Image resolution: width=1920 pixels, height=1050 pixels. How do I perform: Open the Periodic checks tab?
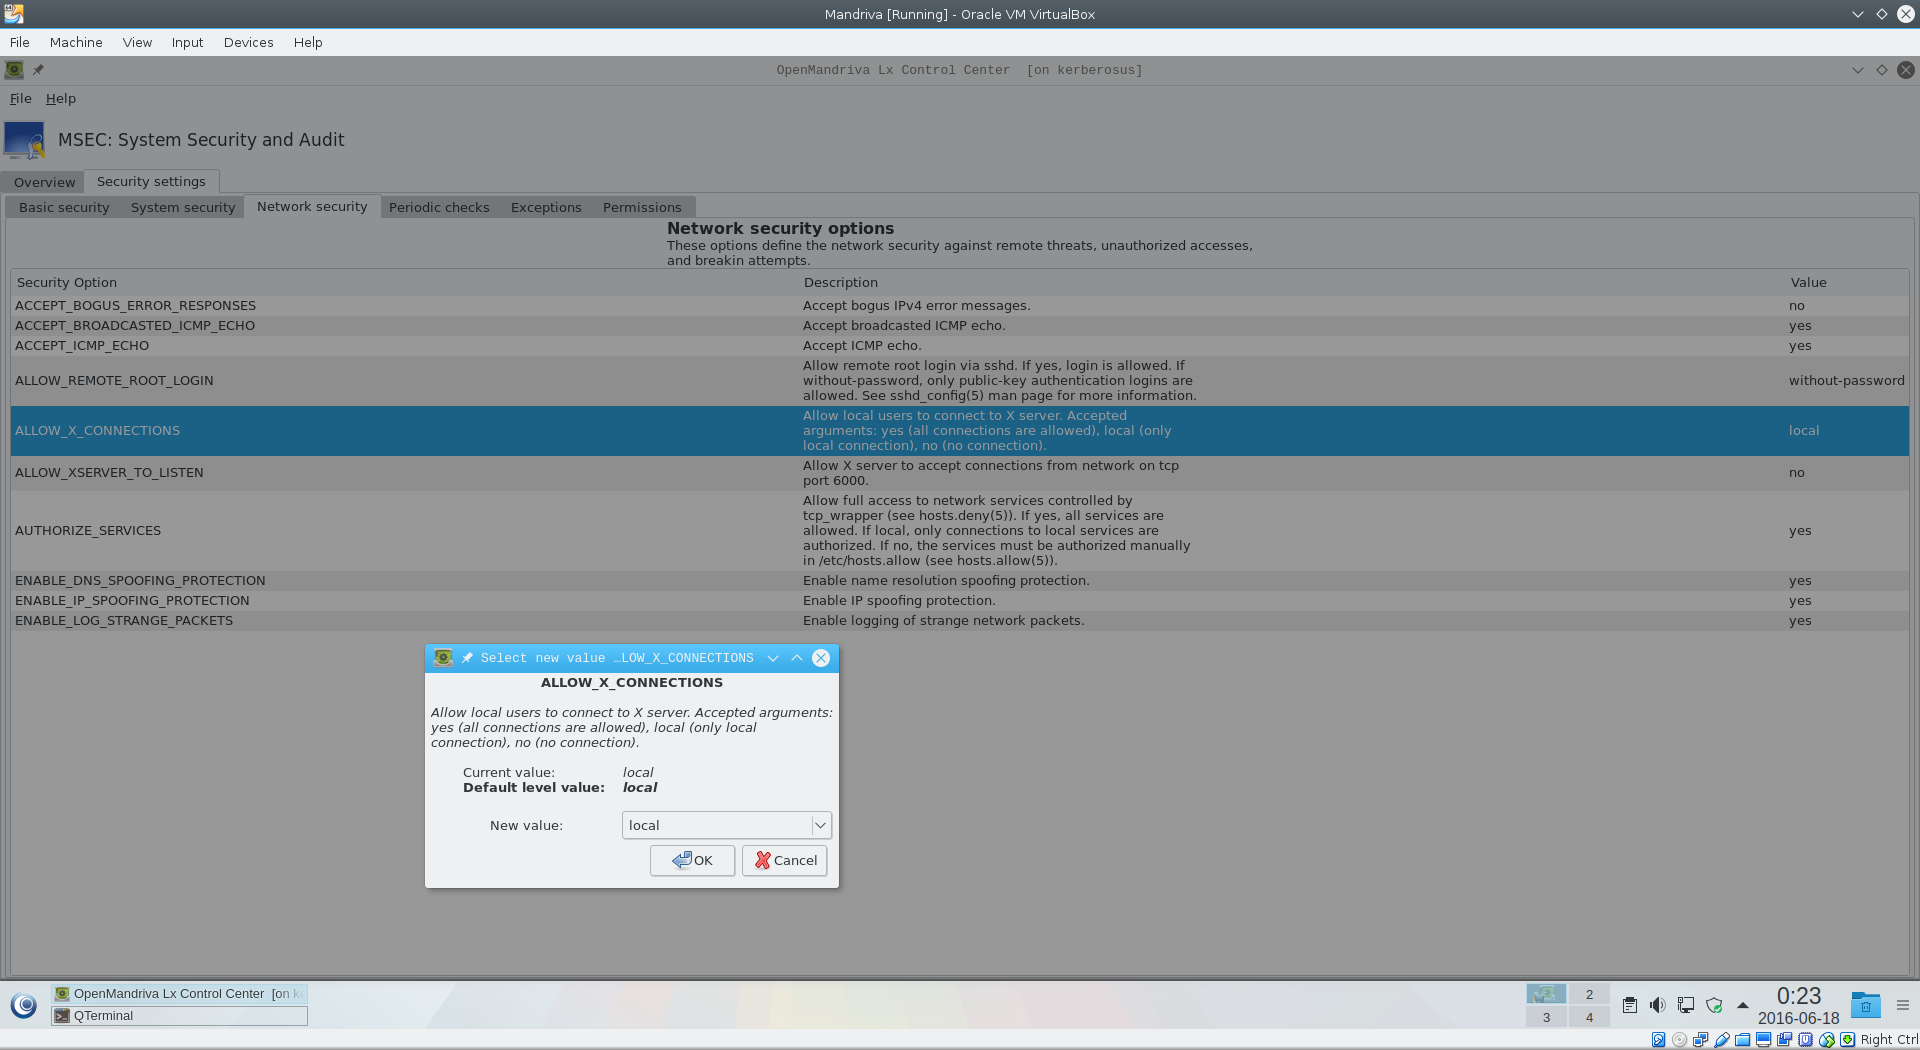coord(439,207)
